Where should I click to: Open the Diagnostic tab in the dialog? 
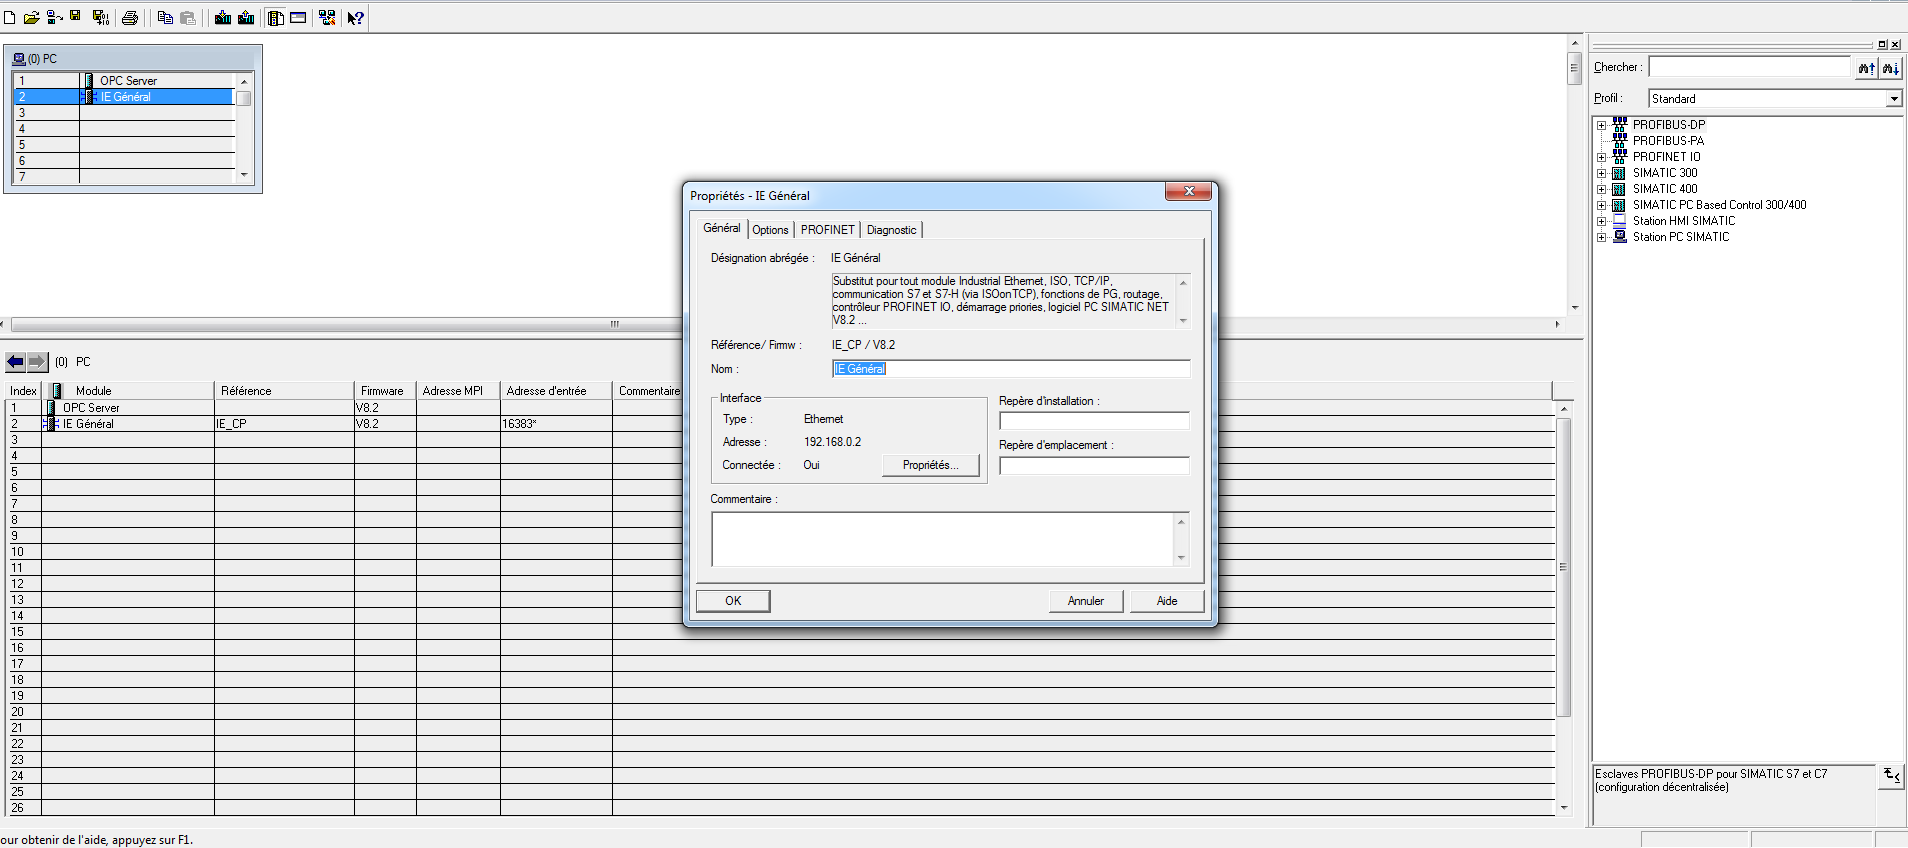(891, 230)
